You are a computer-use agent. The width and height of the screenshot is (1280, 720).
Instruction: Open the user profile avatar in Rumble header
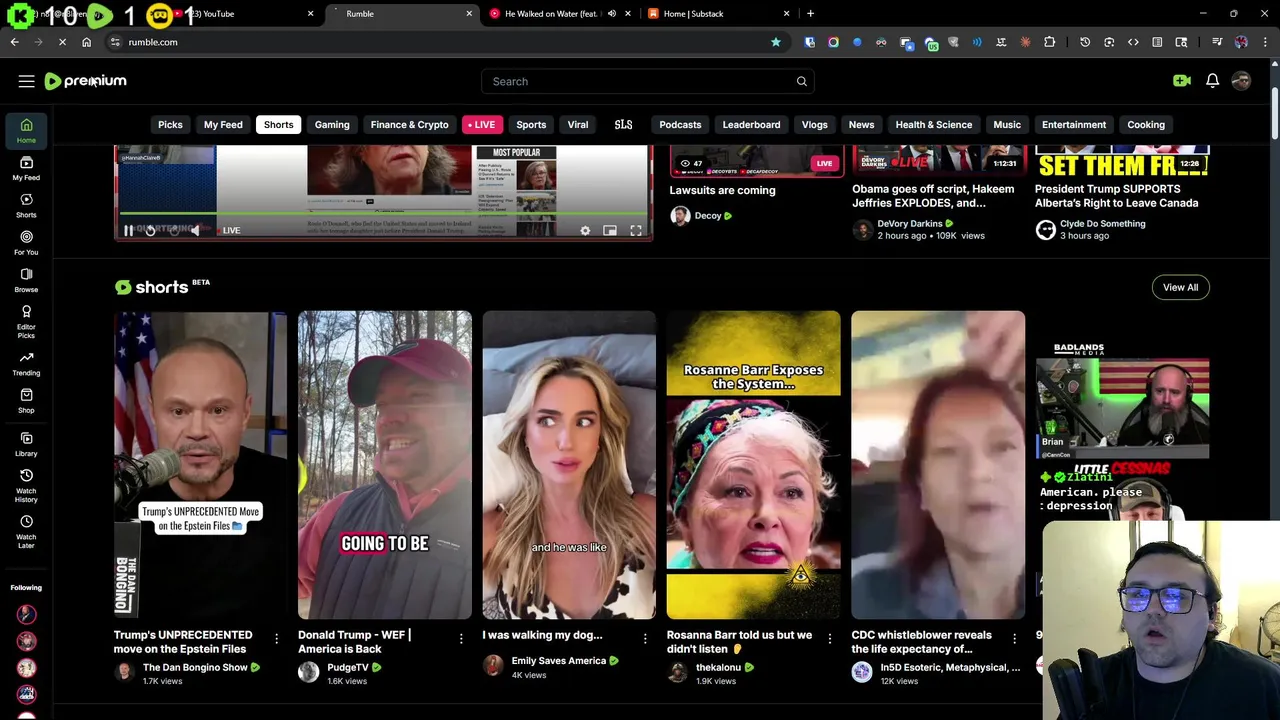tap(1241, 81)
